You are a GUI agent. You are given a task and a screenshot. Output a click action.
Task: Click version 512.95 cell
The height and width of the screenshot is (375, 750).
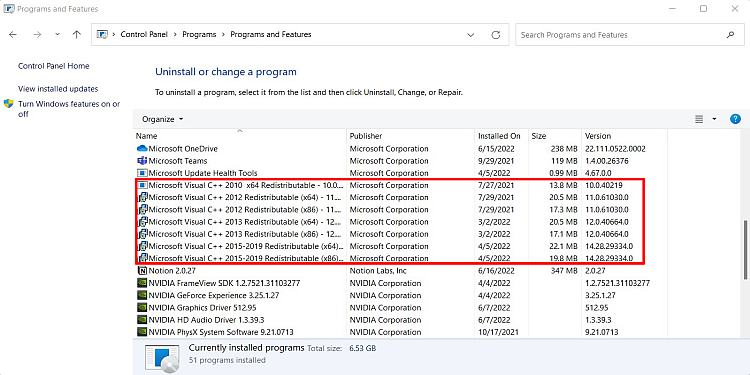[596, 308]
